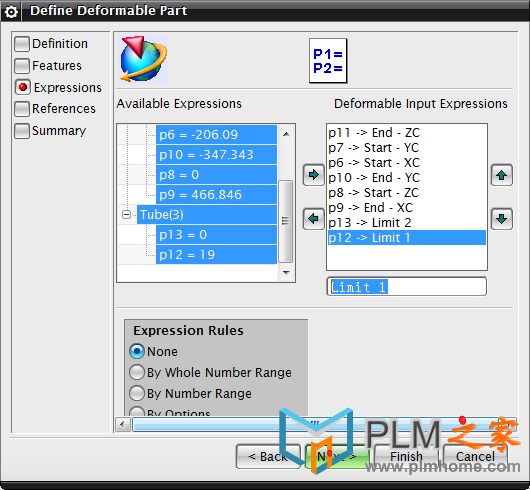Click the available expressions vertical scrollbar thumb
Viewport: 530px width, 490px height.
coord(286,221)
